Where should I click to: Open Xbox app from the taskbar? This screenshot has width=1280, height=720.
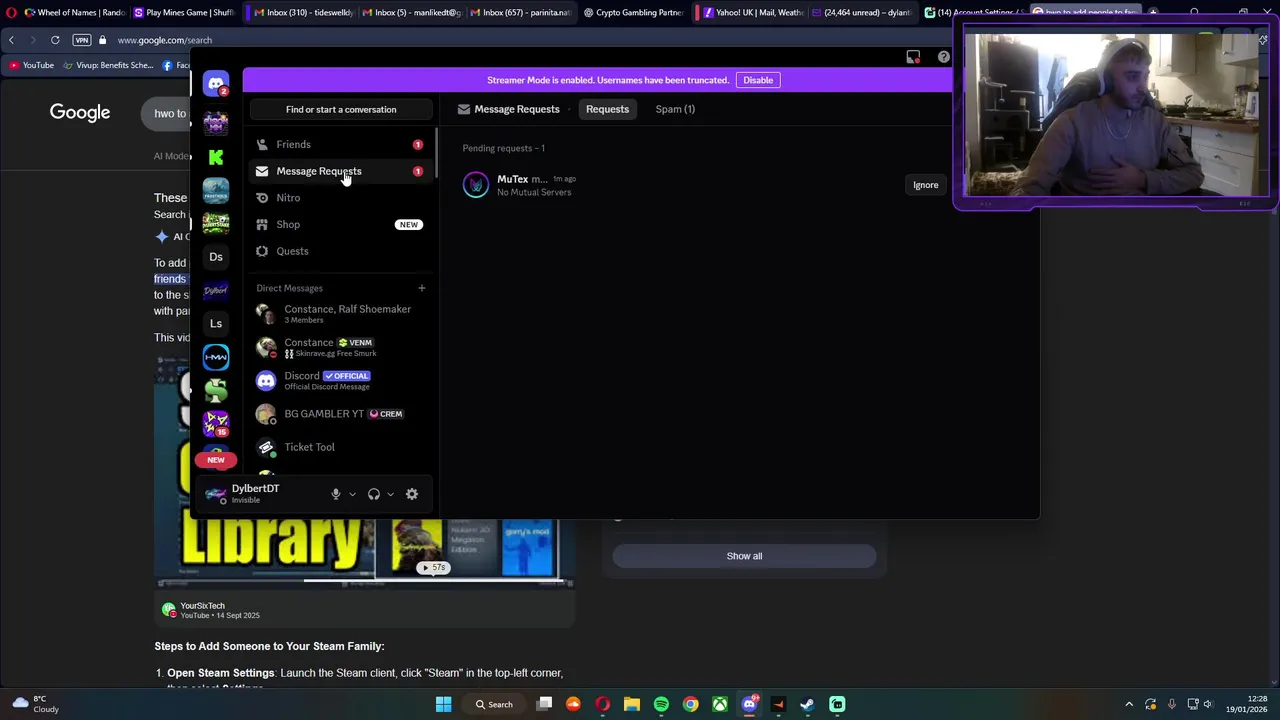click(720, 704)
